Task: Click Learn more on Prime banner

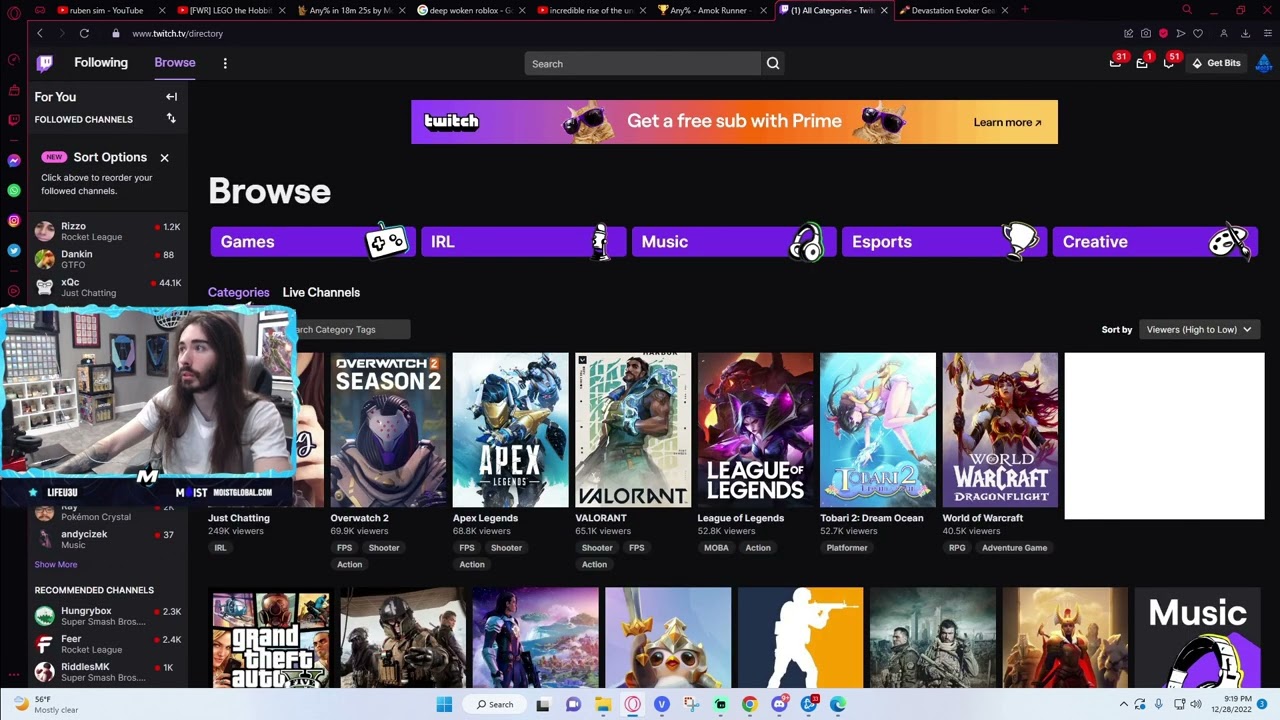Action: pyautogui.click(x=1008, y=122)
